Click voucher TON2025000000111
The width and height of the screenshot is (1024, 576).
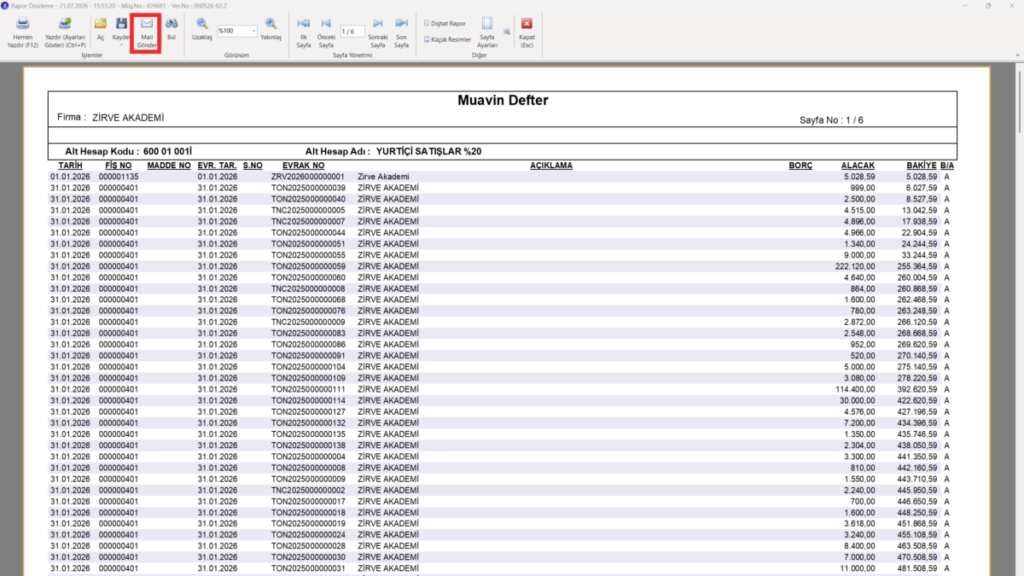tap(308, 389)
